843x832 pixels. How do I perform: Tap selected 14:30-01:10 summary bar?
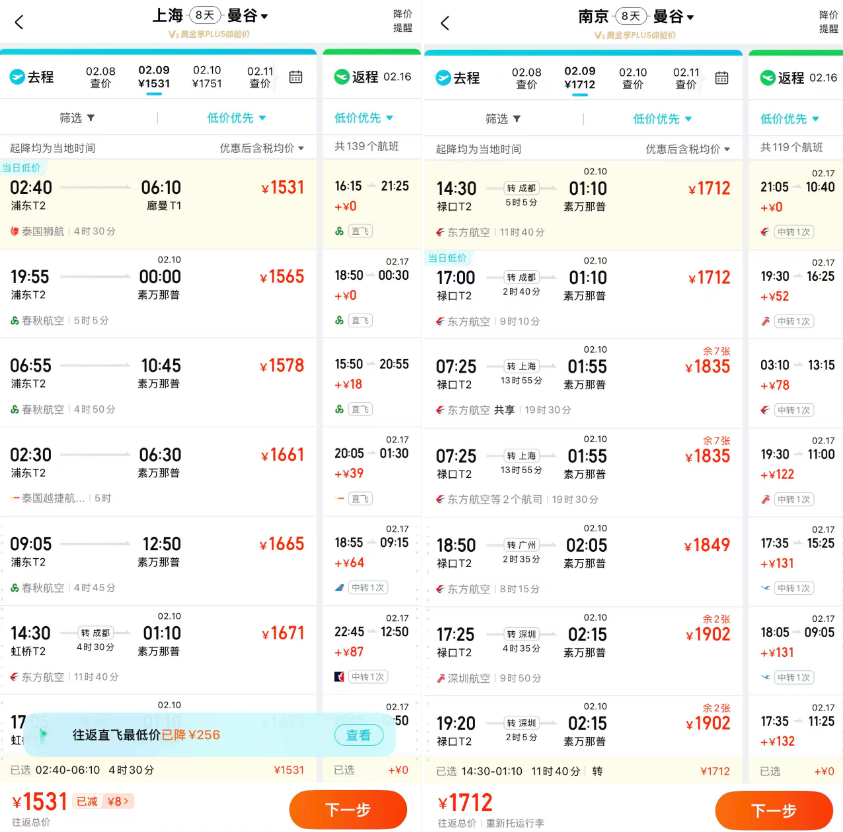[x=583, y=771]
